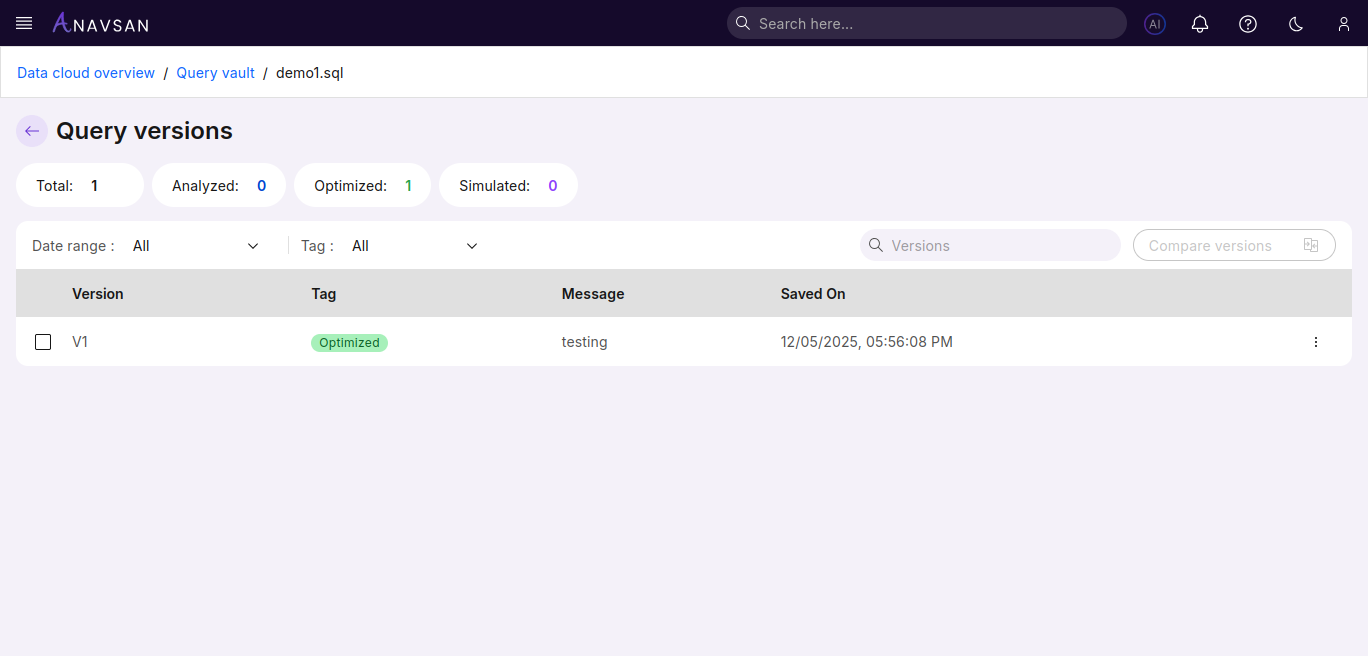Image resolution: width=1368 pixels, height=656 pixels.
Task: Select the demo1.sql breadcrumb item
Action: [309, 72]
